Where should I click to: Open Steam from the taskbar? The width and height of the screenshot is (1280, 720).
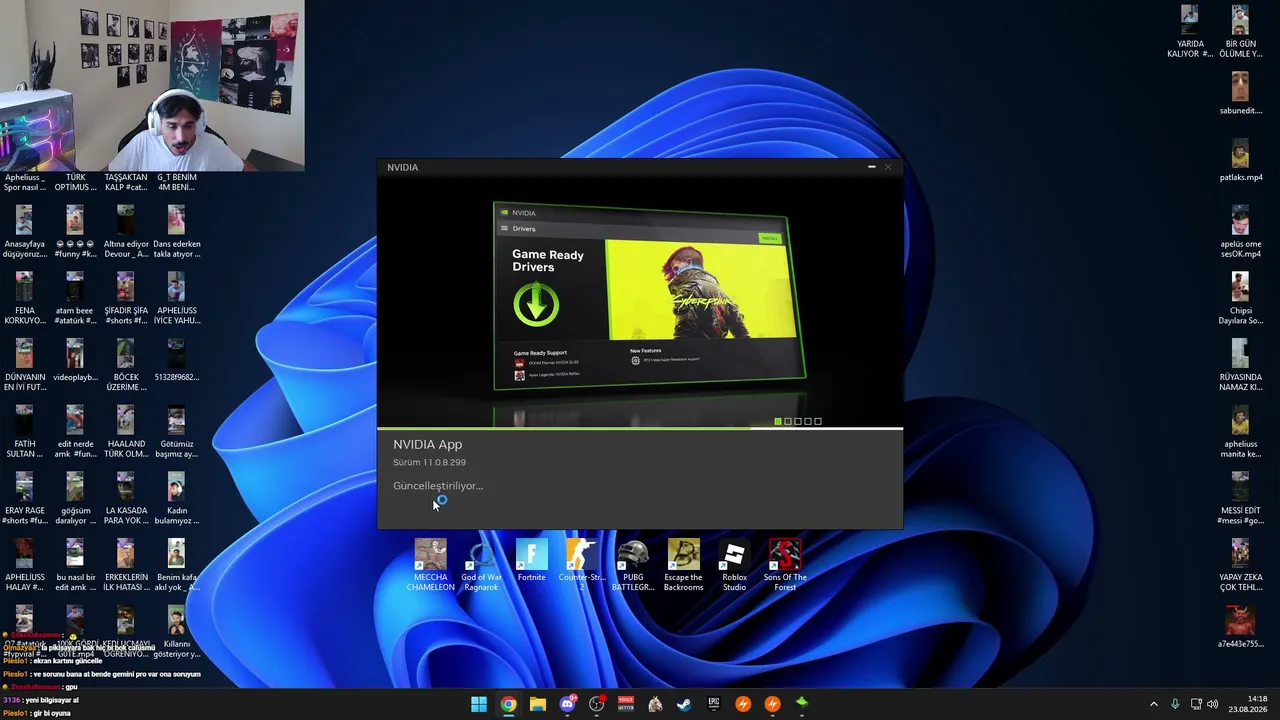pyautogui.click(x=684, y=704)
